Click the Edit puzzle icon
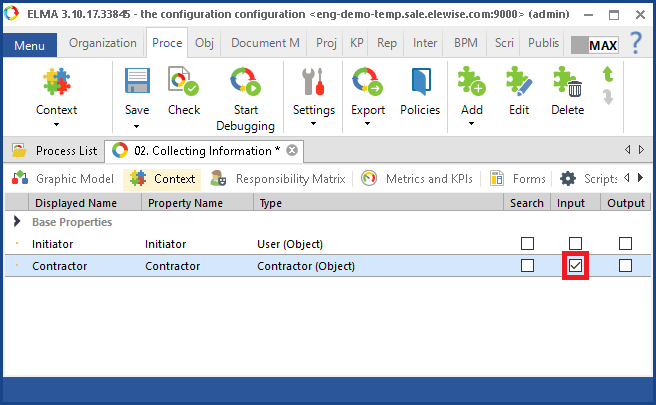The width and height of the screenshot is (656, 405). pyautogui.click(x=519, y=82)
